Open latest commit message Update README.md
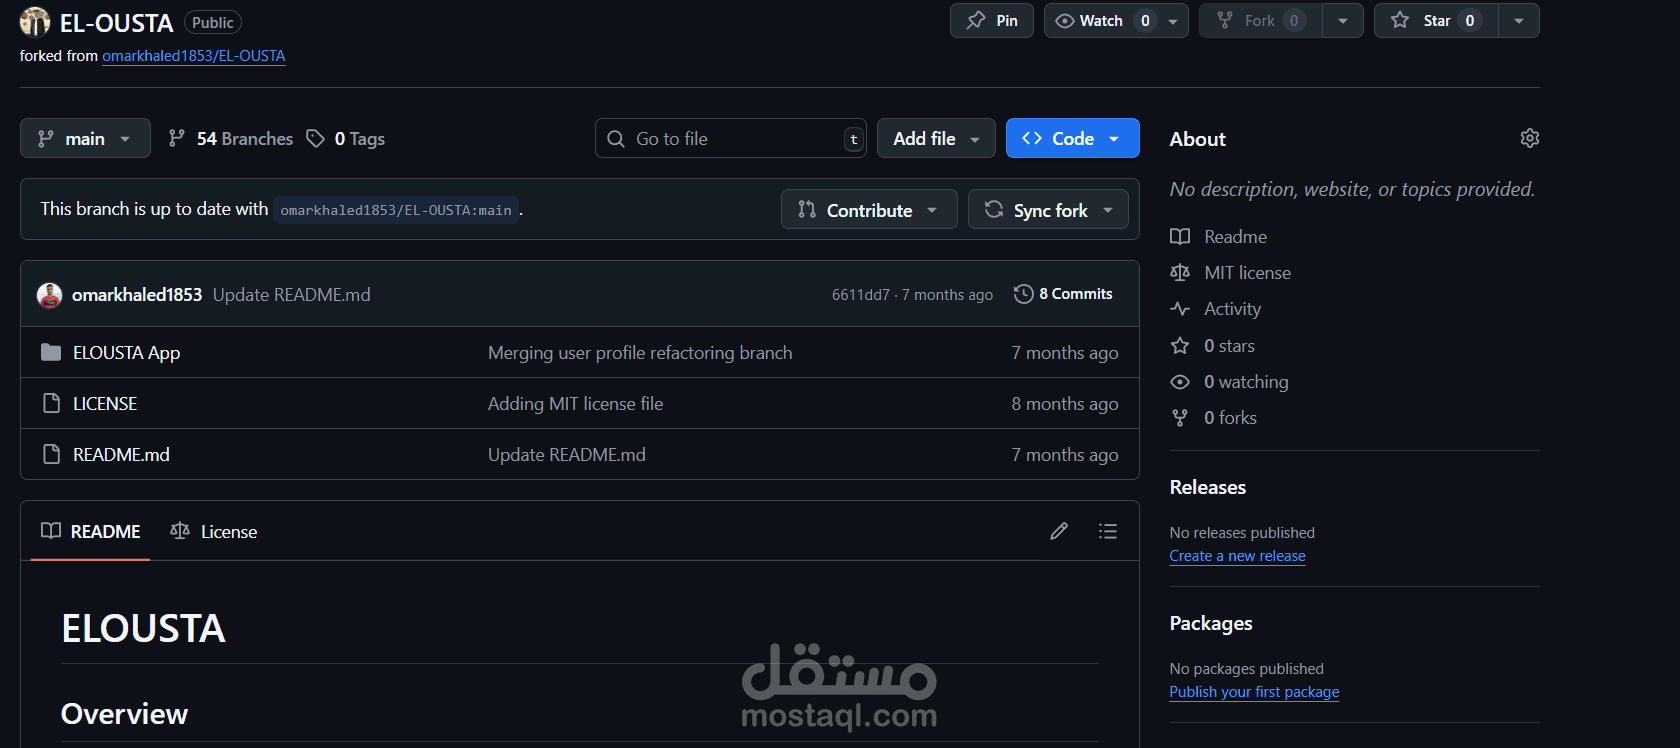Screen dimensions: 1680x748 coord(292,294)
